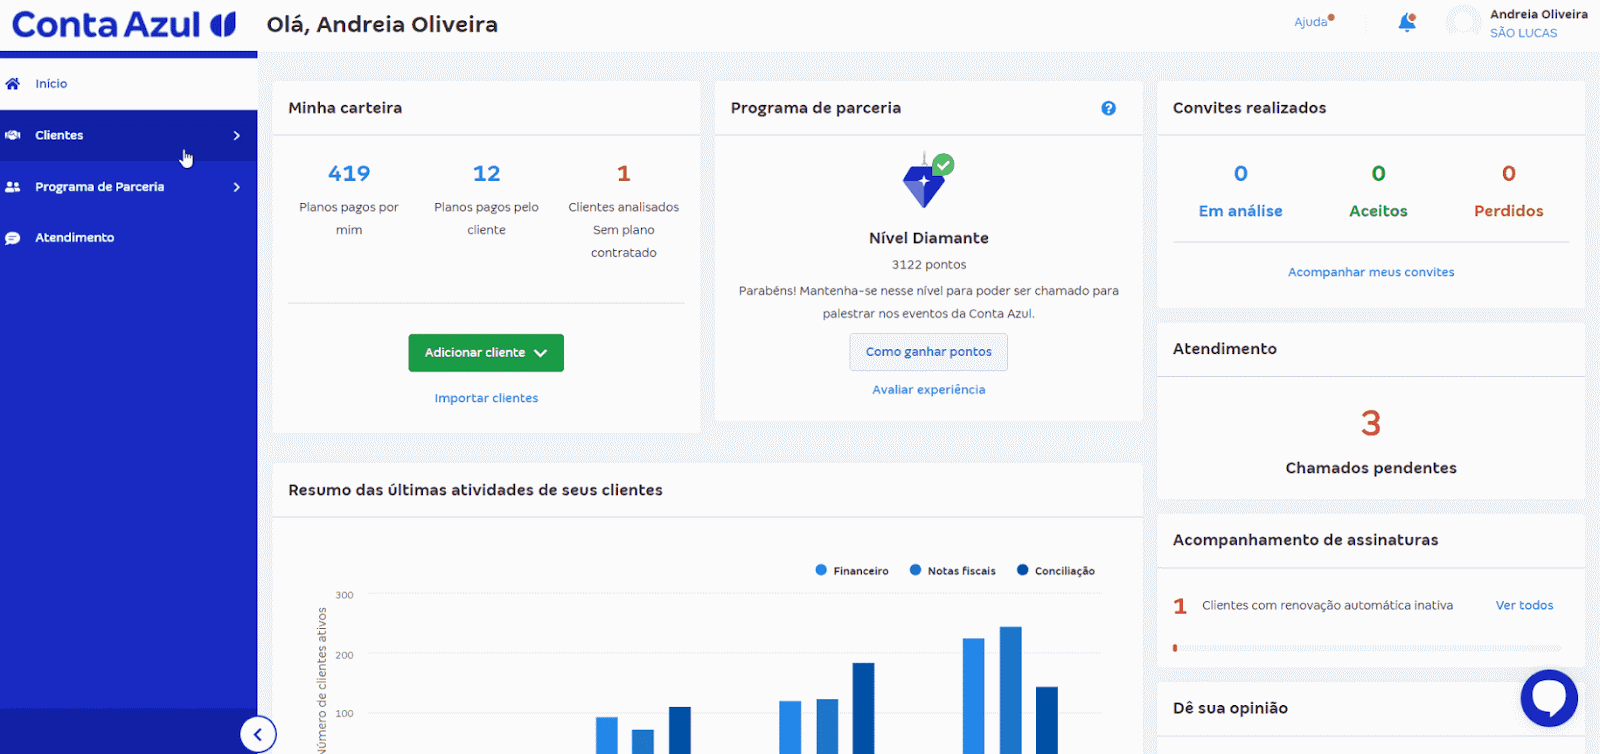The image size is (1600, 754).
Task: Click Avaliar experiência link
Action: click(x=928, y=390)
